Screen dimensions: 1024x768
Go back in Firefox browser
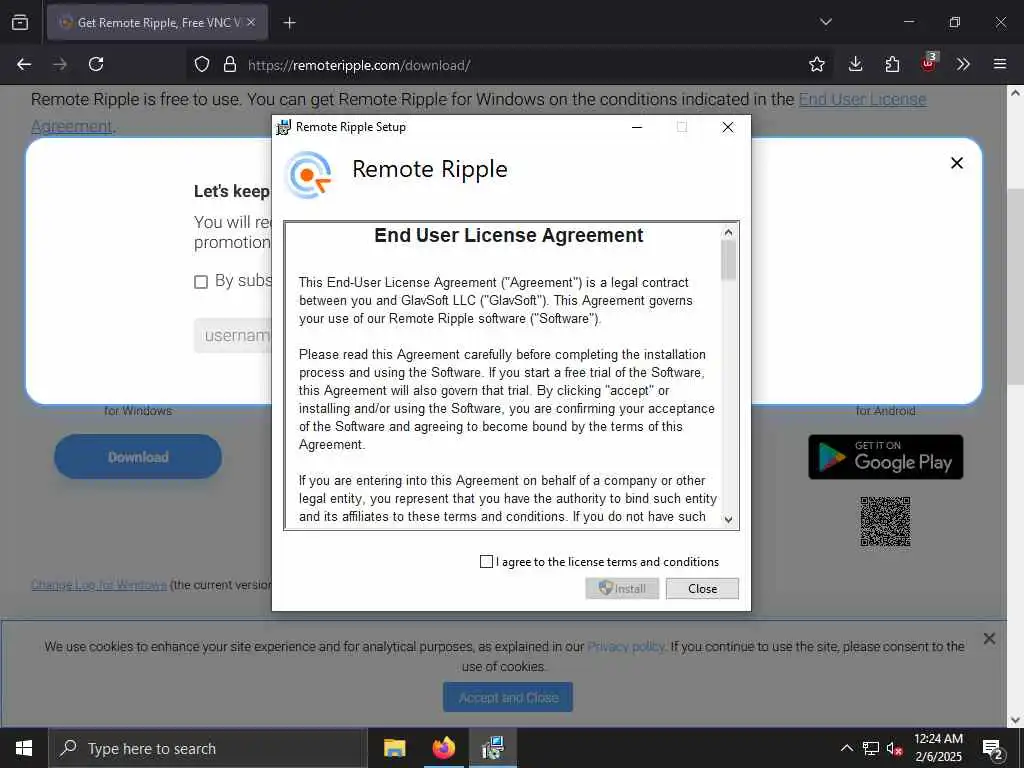click(24, 64)
